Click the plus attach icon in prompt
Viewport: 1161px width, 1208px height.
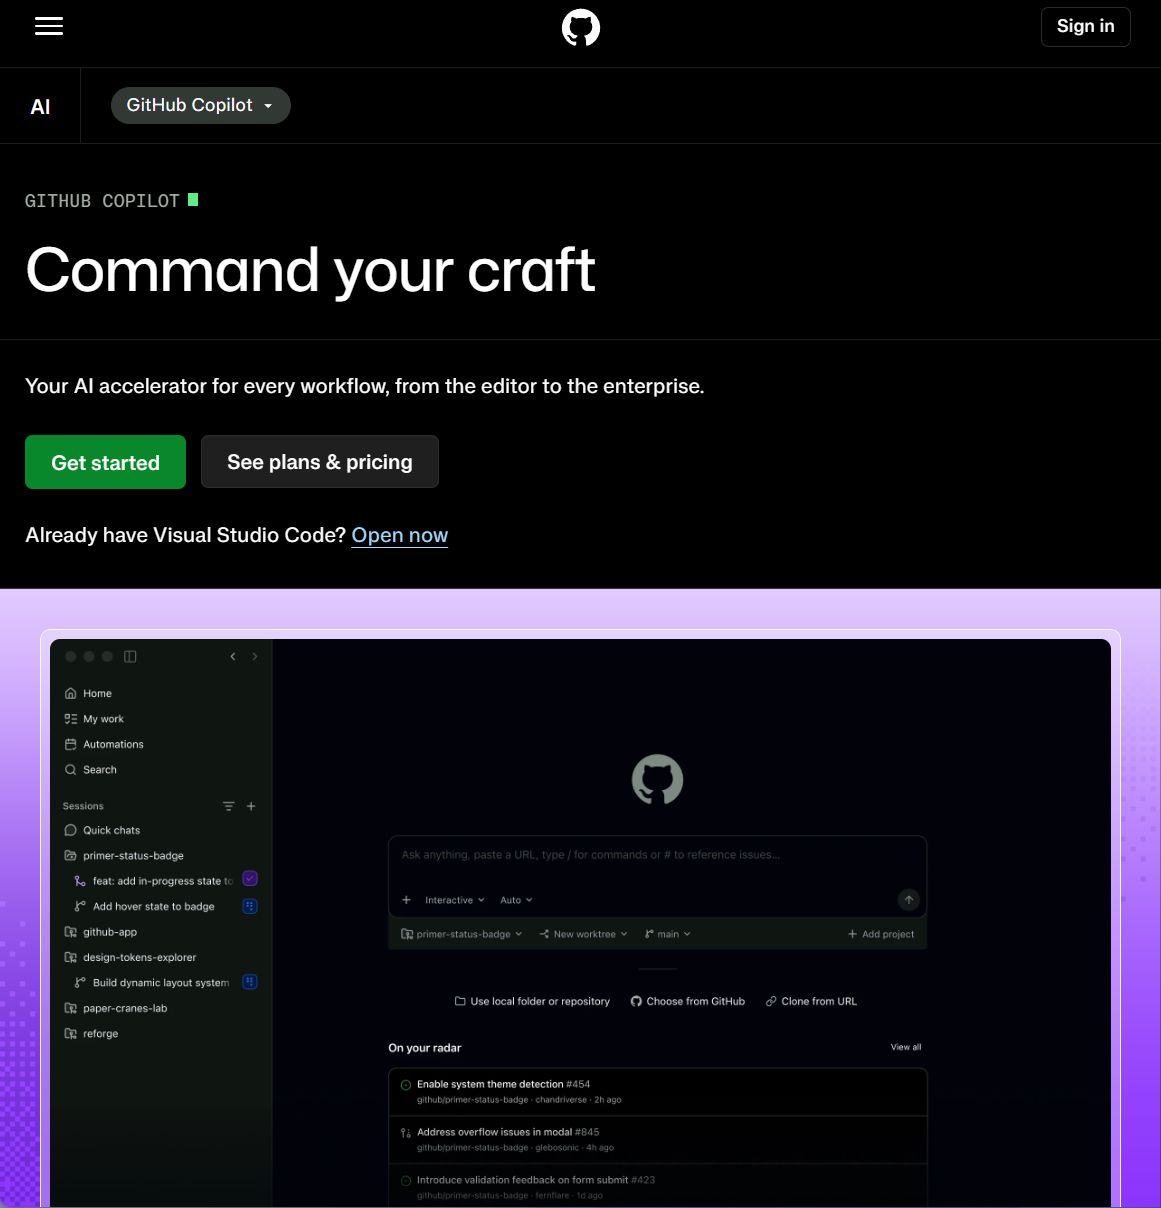[406, 900]
